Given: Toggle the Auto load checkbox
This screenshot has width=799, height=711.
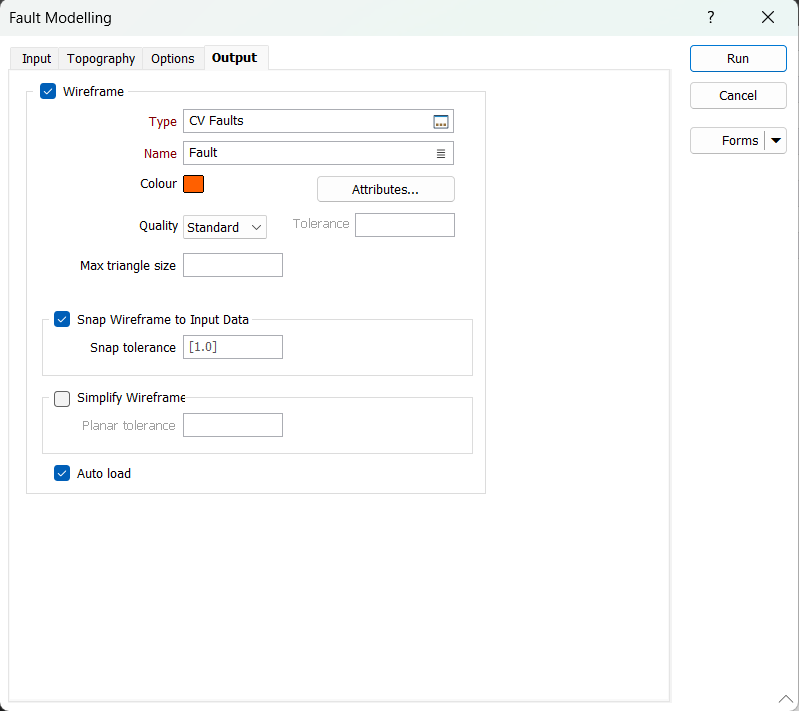Looking at the screenshot, I should [x=62, y=473].
